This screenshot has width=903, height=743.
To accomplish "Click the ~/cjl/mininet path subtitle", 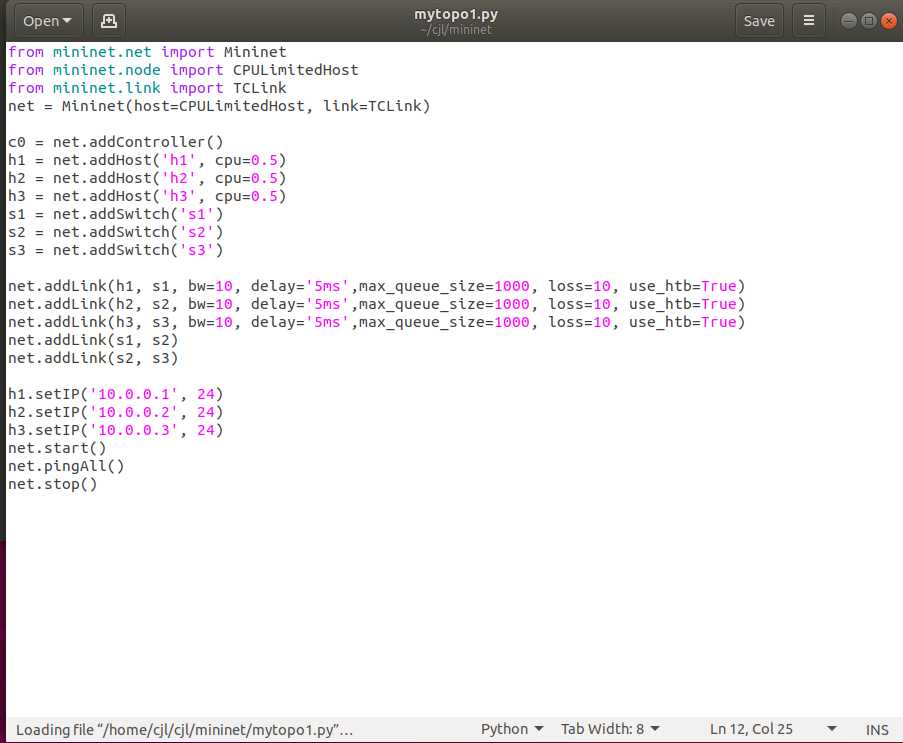I will 456,29.
